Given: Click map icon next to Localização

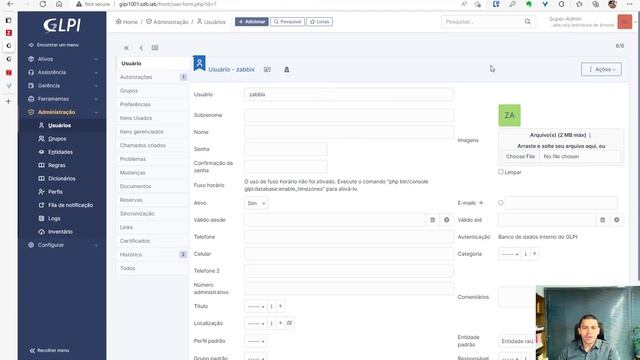Looking at the screenshot, I should point(289,323).
